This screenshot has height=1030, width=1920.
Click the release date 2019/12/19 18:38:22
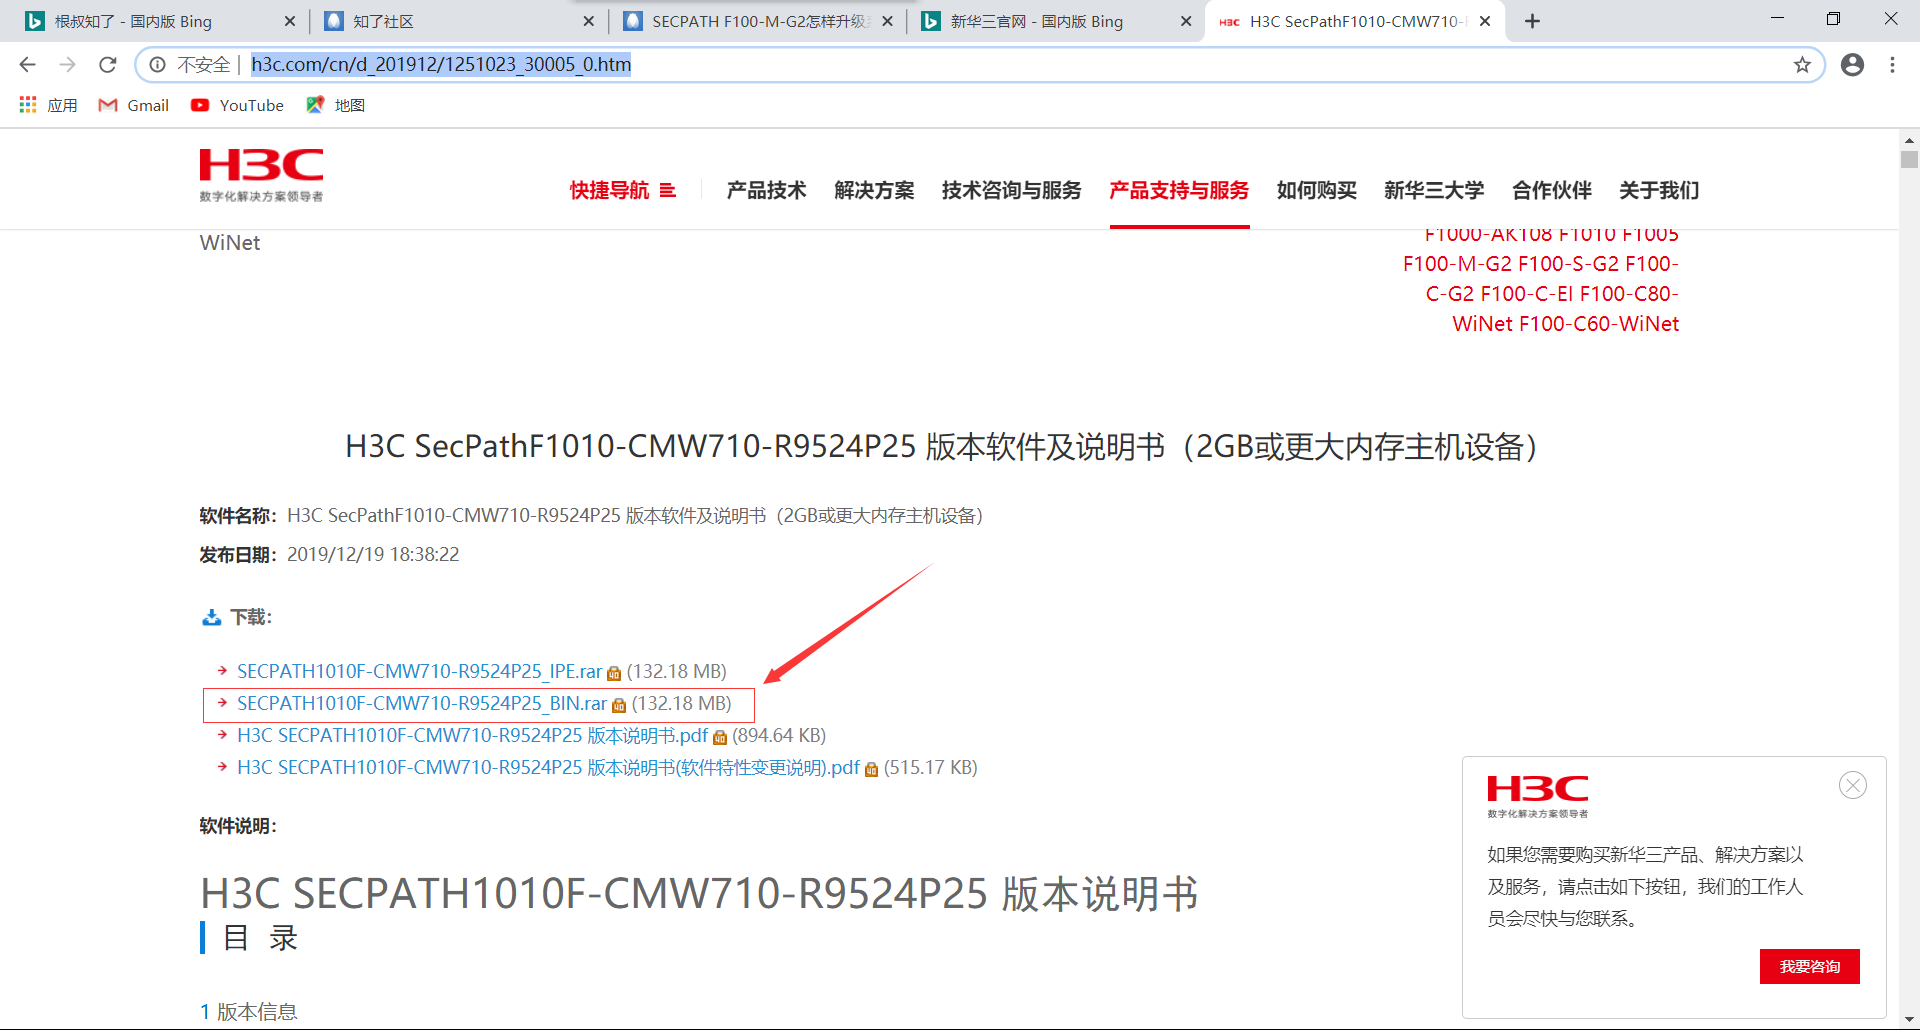tap(373, 554)
